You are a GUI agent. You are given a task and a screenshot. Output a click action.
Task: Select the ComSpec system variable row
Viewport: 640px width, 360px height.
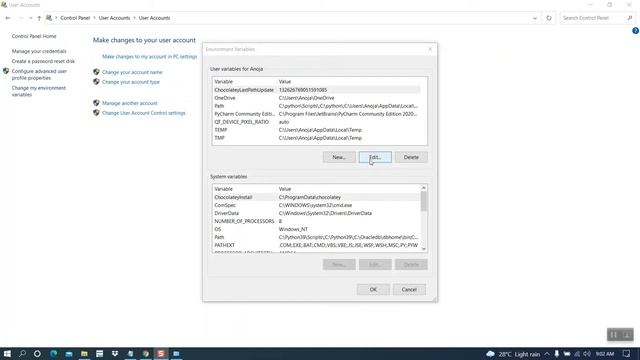tap(317, 205)
